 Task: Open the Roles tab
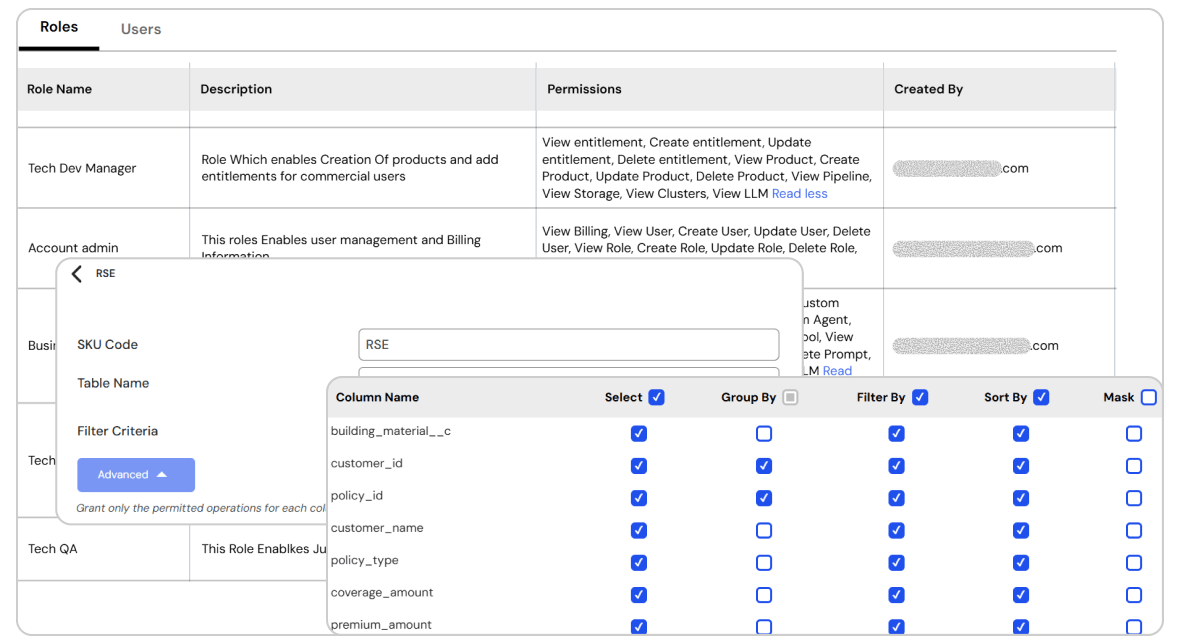point(59,27)
